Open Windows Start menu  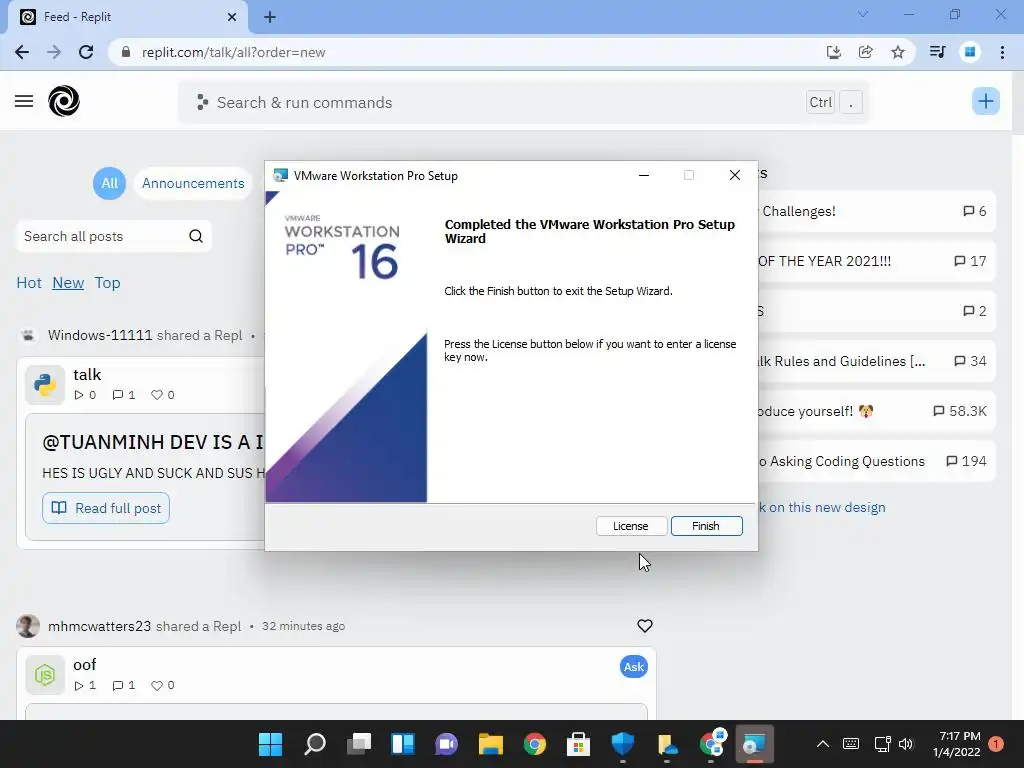(270, 744)
